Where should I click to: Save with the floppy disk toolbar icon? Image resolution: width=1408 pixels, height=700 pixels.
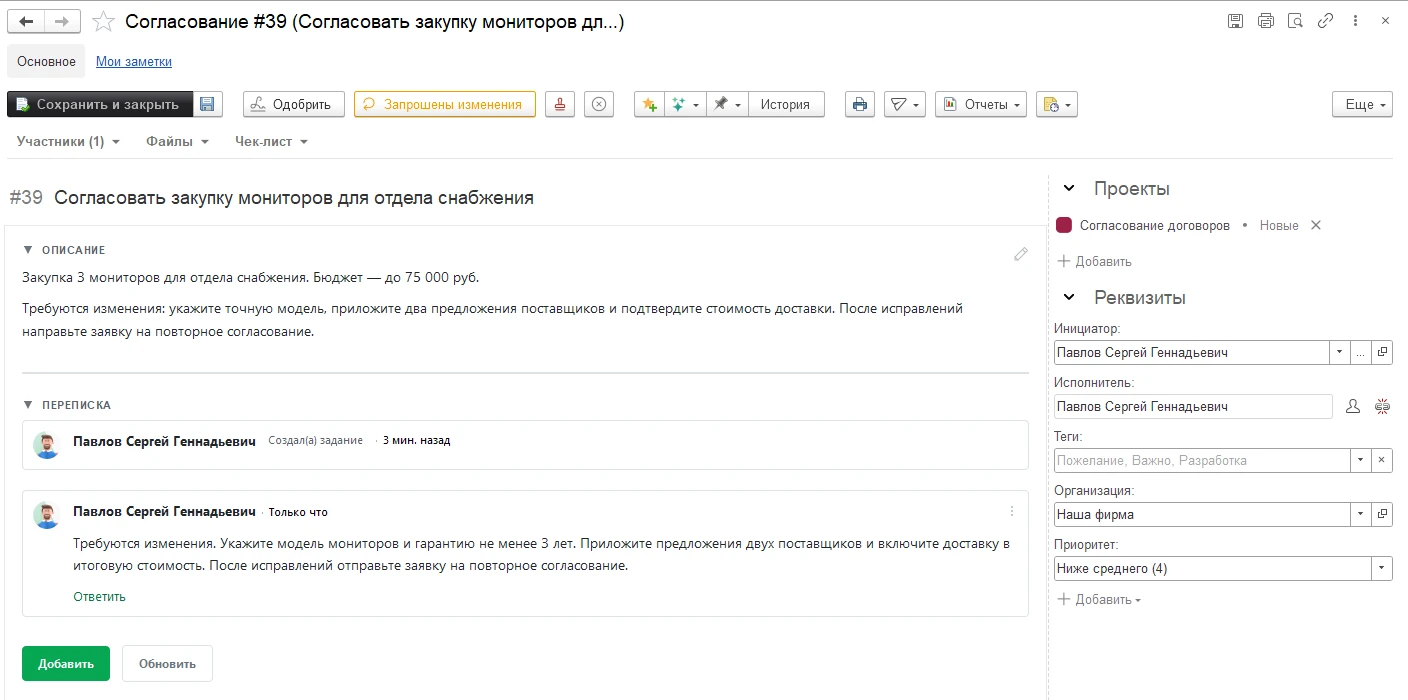tap(207, 104)
